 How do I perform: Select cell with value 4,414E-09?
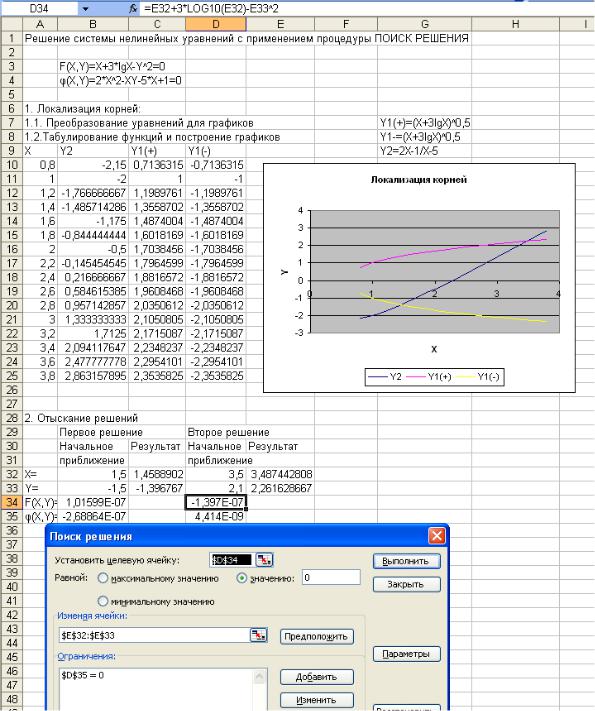(215, 516)
